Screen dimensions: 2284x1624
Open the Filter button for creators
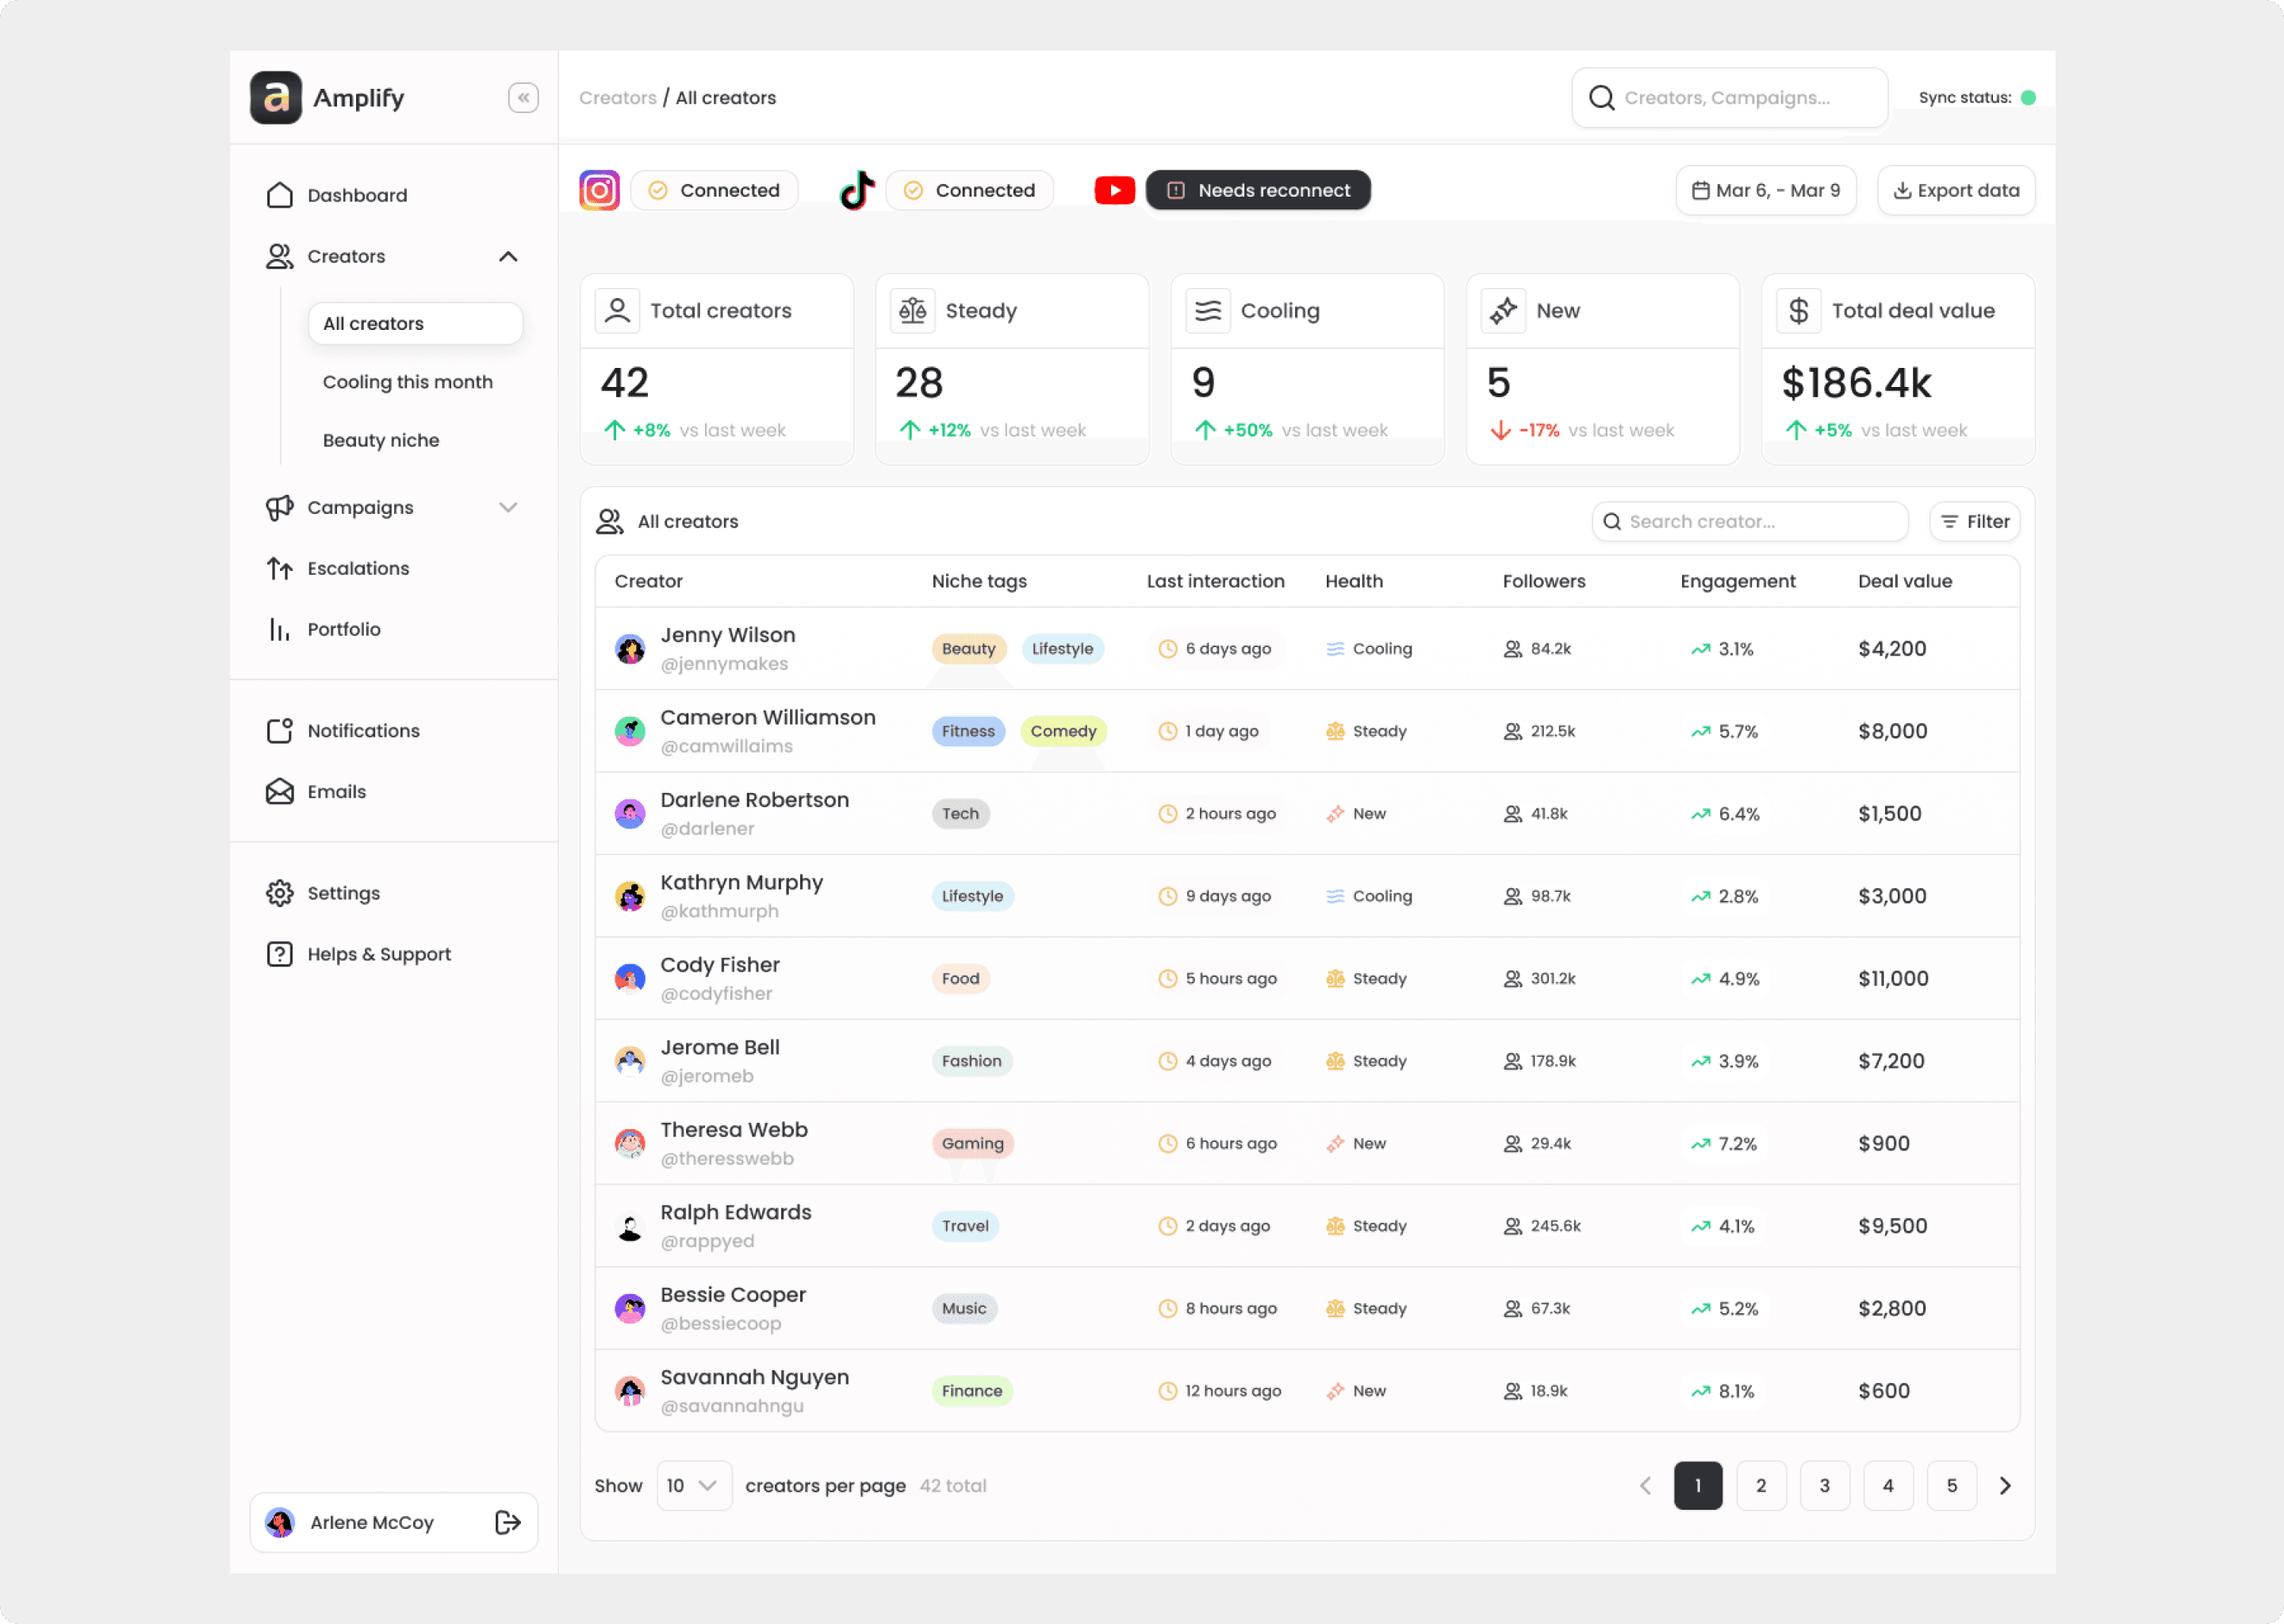point(1974,521)
